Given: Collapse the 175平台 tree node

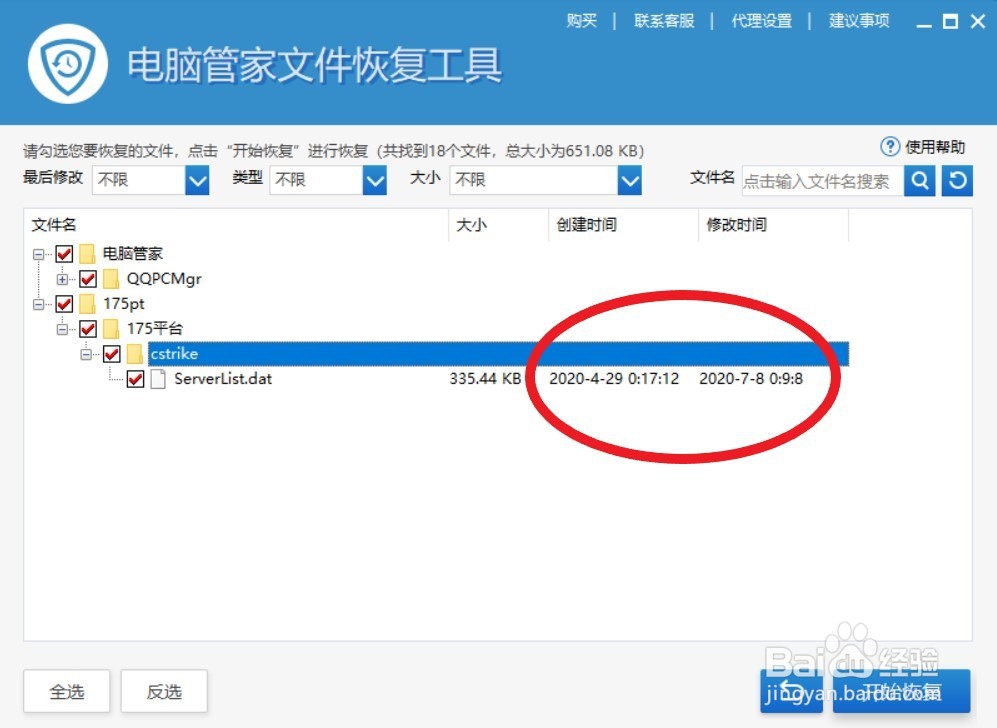Looking at the screenshot, I should [62, 329].
